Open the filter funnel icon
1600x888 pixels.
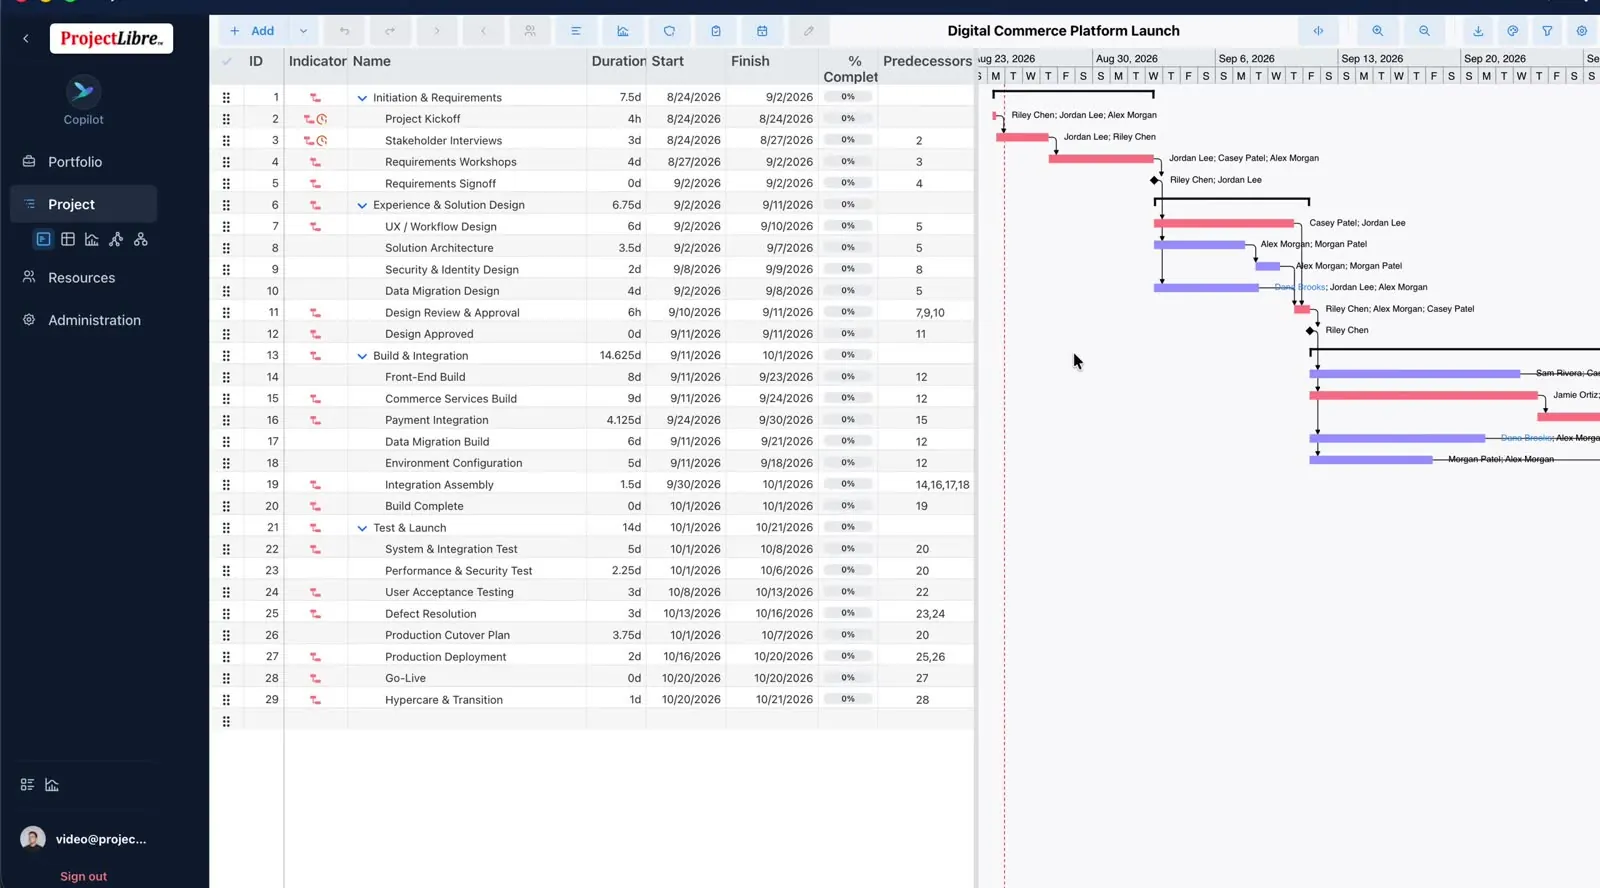click(1547, 31)
